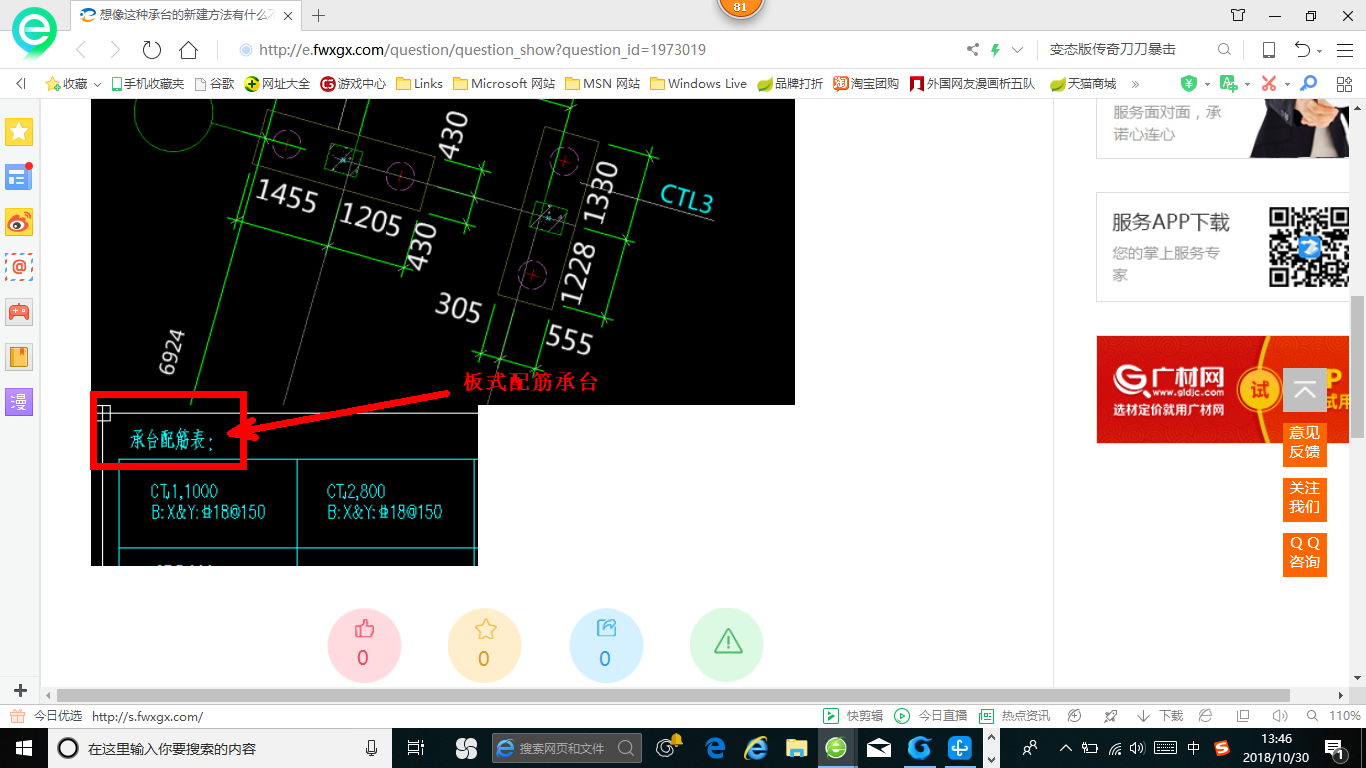1366x768 pixels.
Task: Open 网址大全 bookmark
Action: 277,84
